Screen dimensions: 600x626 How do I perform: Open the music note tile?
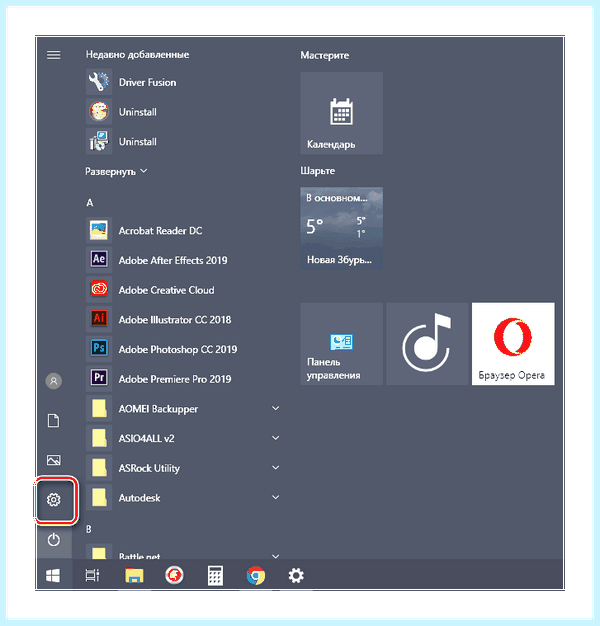427,344
